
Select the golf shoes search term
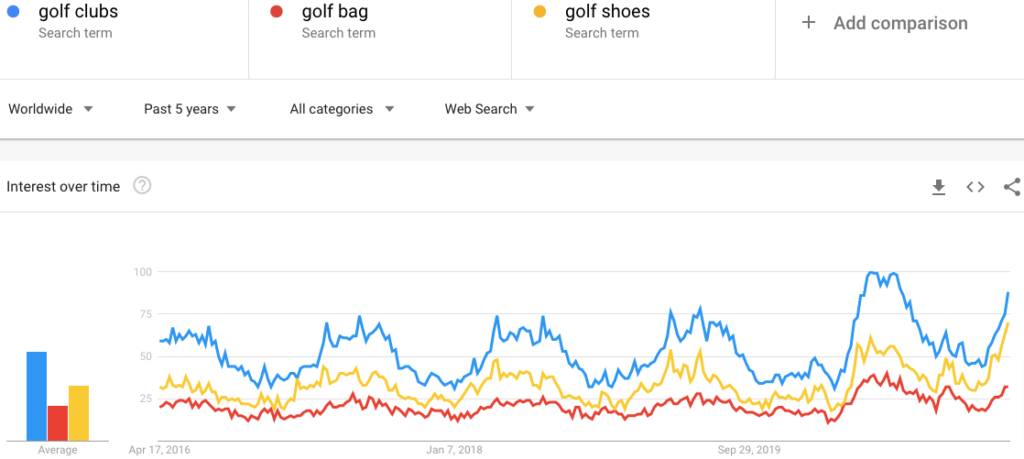pos(607,11)
